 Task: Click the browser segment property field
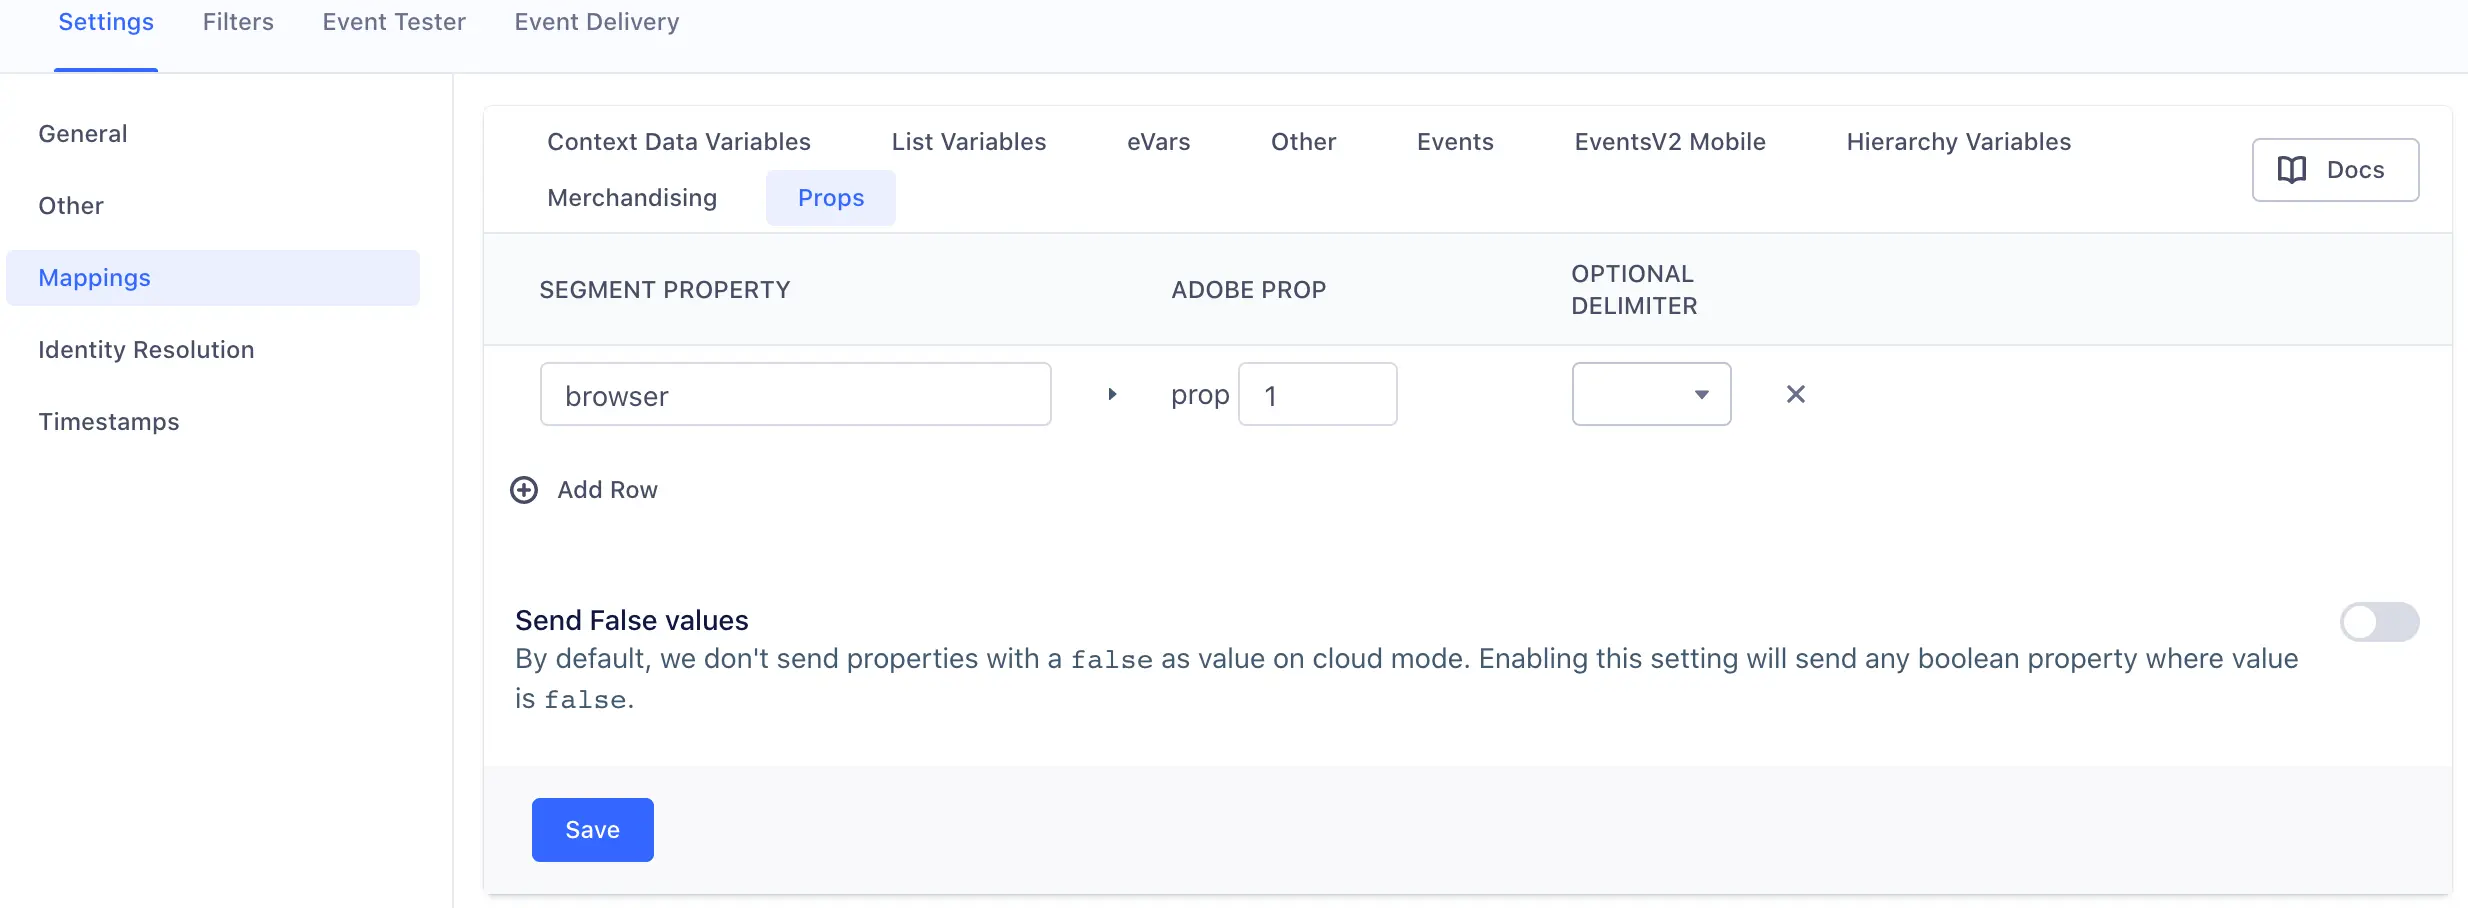(796, 394)
